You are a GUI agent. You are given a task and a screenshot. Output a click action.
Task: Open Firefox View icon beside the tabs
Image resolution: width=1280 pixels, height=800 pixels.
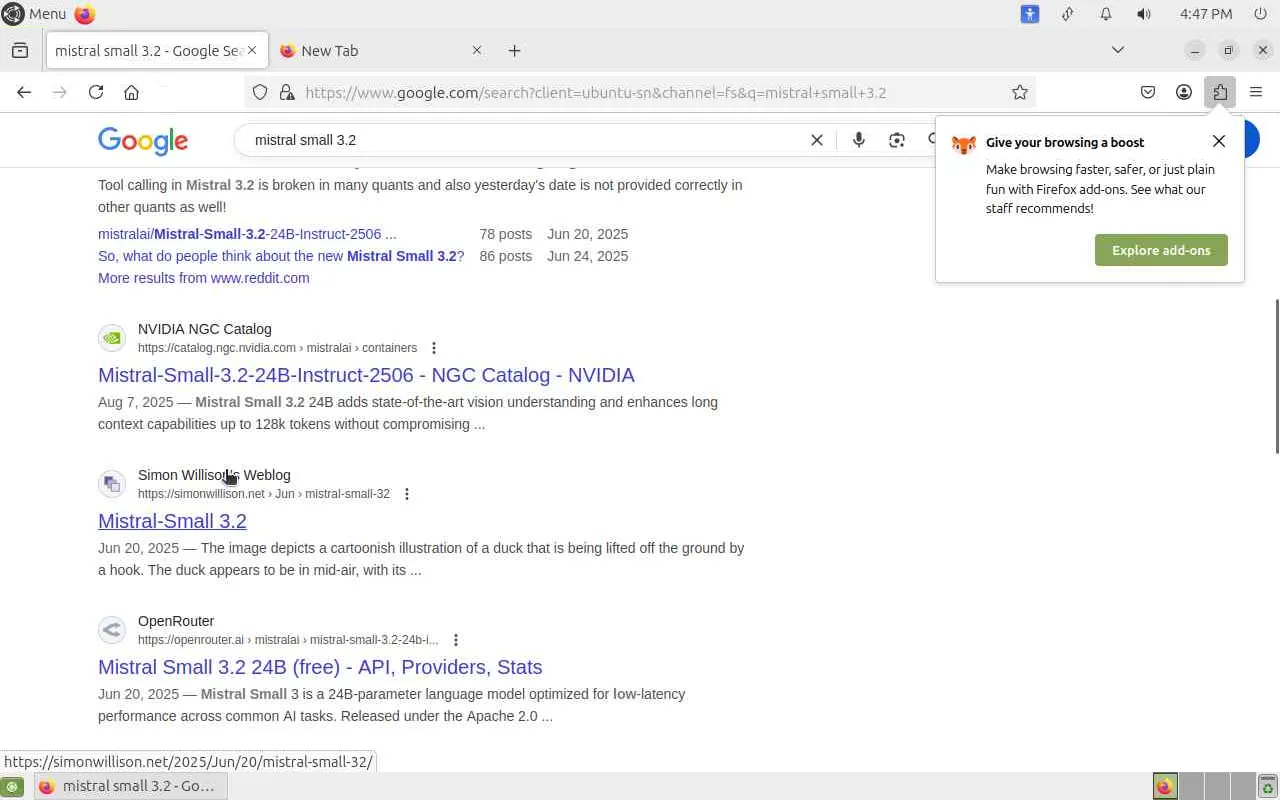(x=20, y=50)
